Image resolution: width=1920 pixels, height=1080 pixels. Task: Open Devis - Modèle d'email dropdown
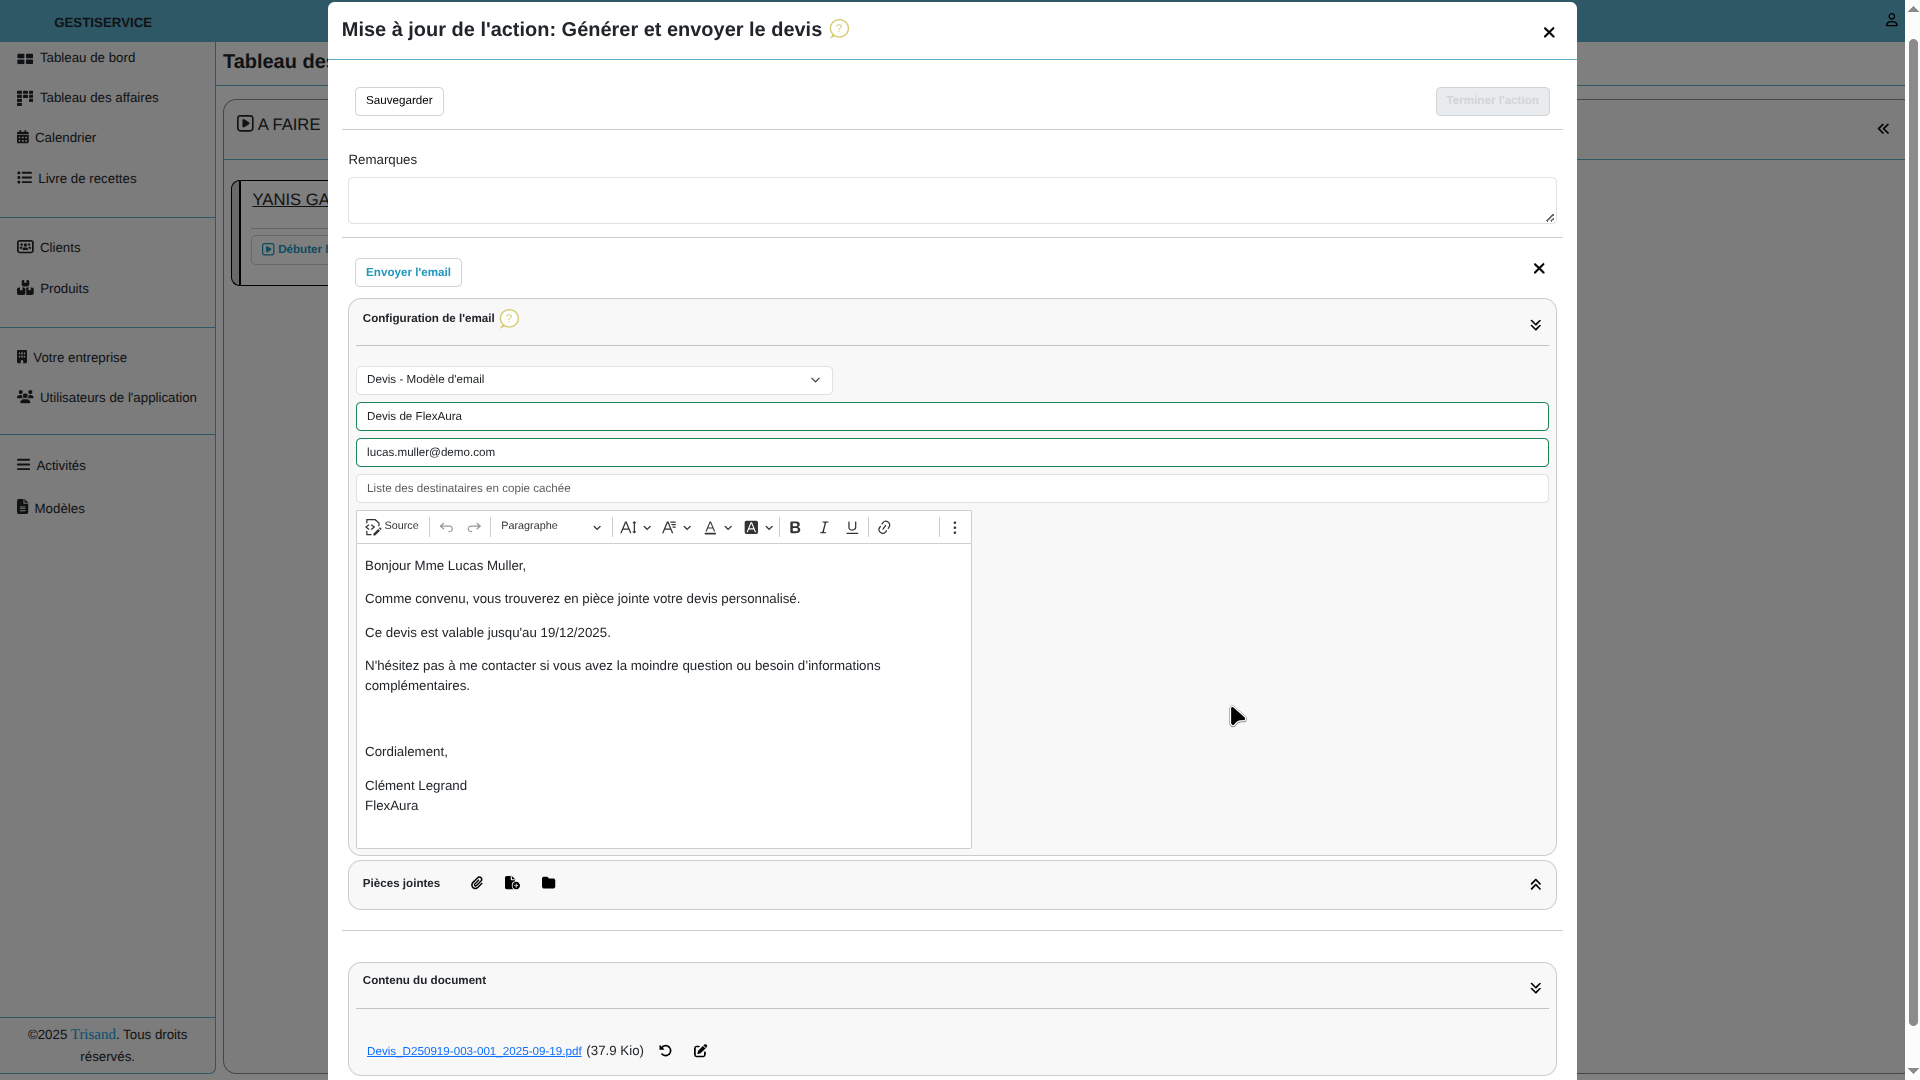point(594,380)
